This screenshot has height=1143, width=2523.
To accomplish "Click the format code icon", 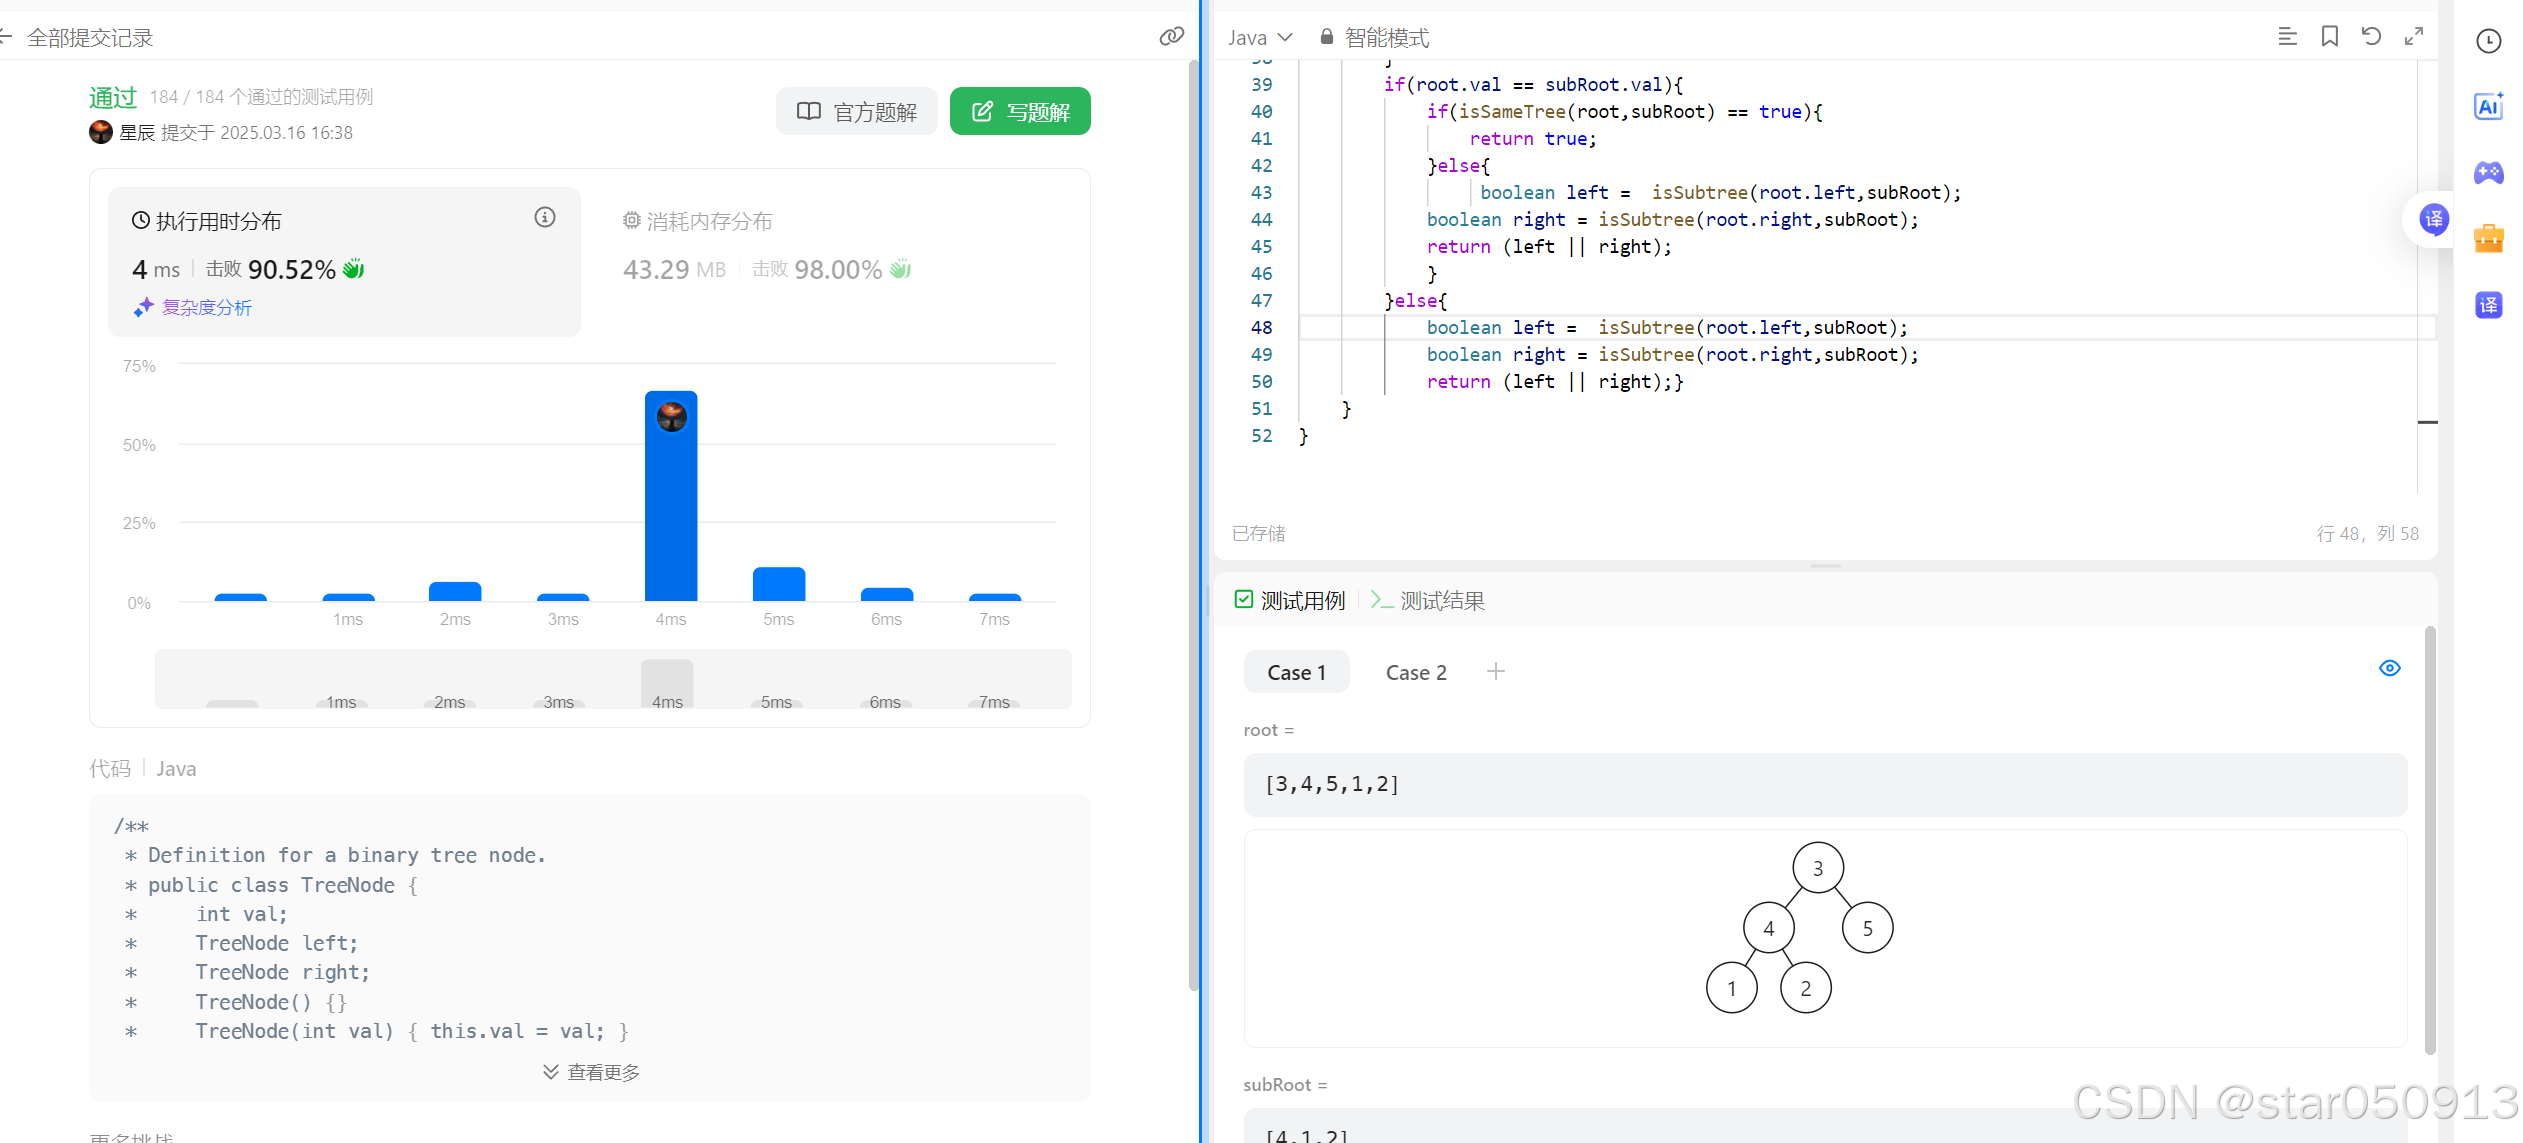I will coord(2286,37).
